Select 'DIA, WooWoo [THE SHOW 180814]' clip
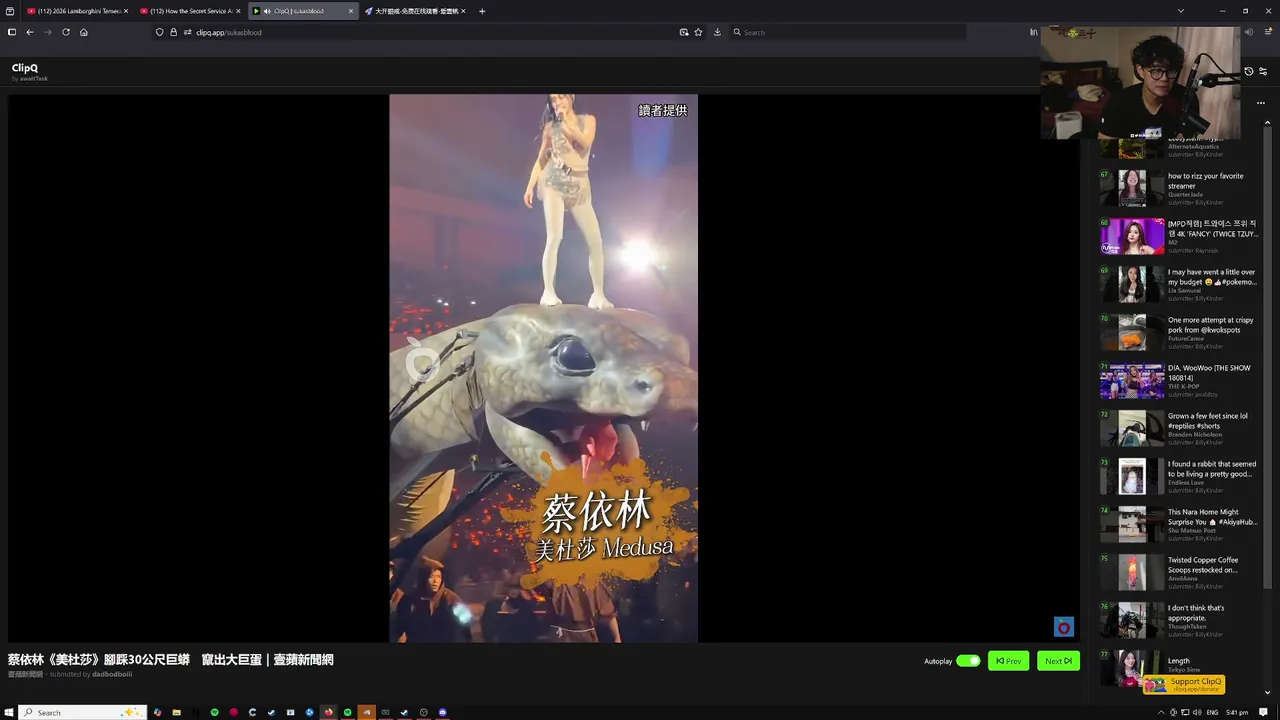 [1180, 380]
